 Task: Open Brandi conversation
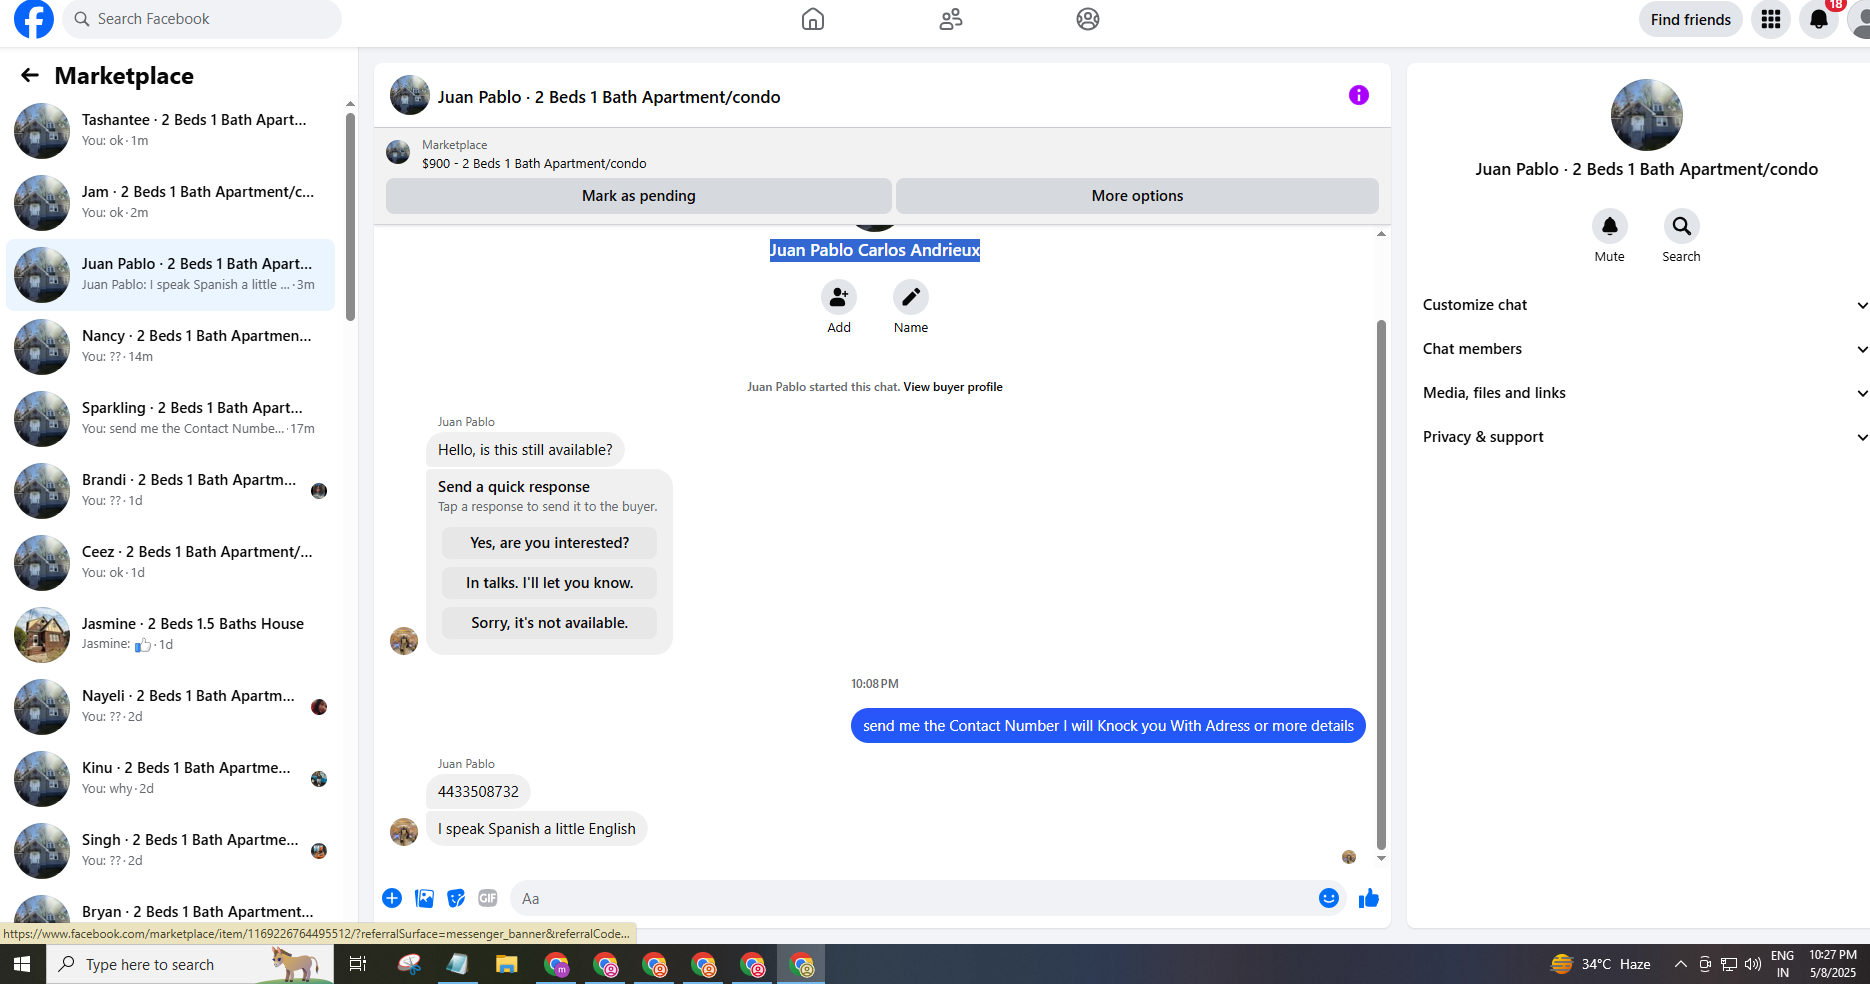click(171, 491)
